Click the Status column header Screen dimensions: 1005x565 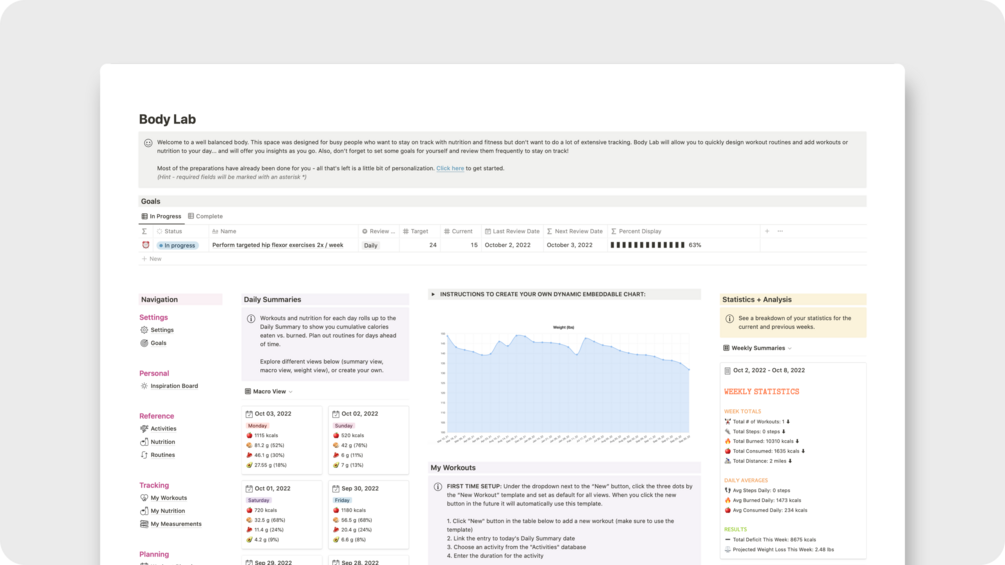coord(170,231)
